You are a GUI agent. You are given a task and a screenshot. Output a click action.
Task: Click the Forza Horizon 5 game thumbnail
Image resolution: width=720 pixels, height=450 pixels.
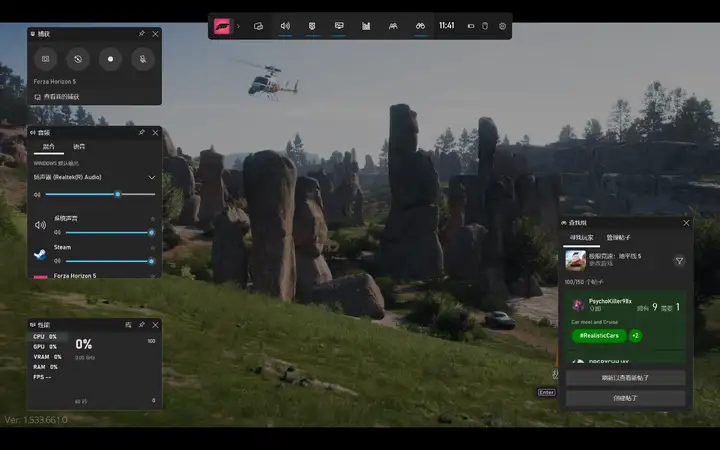[x=575, y=260]
